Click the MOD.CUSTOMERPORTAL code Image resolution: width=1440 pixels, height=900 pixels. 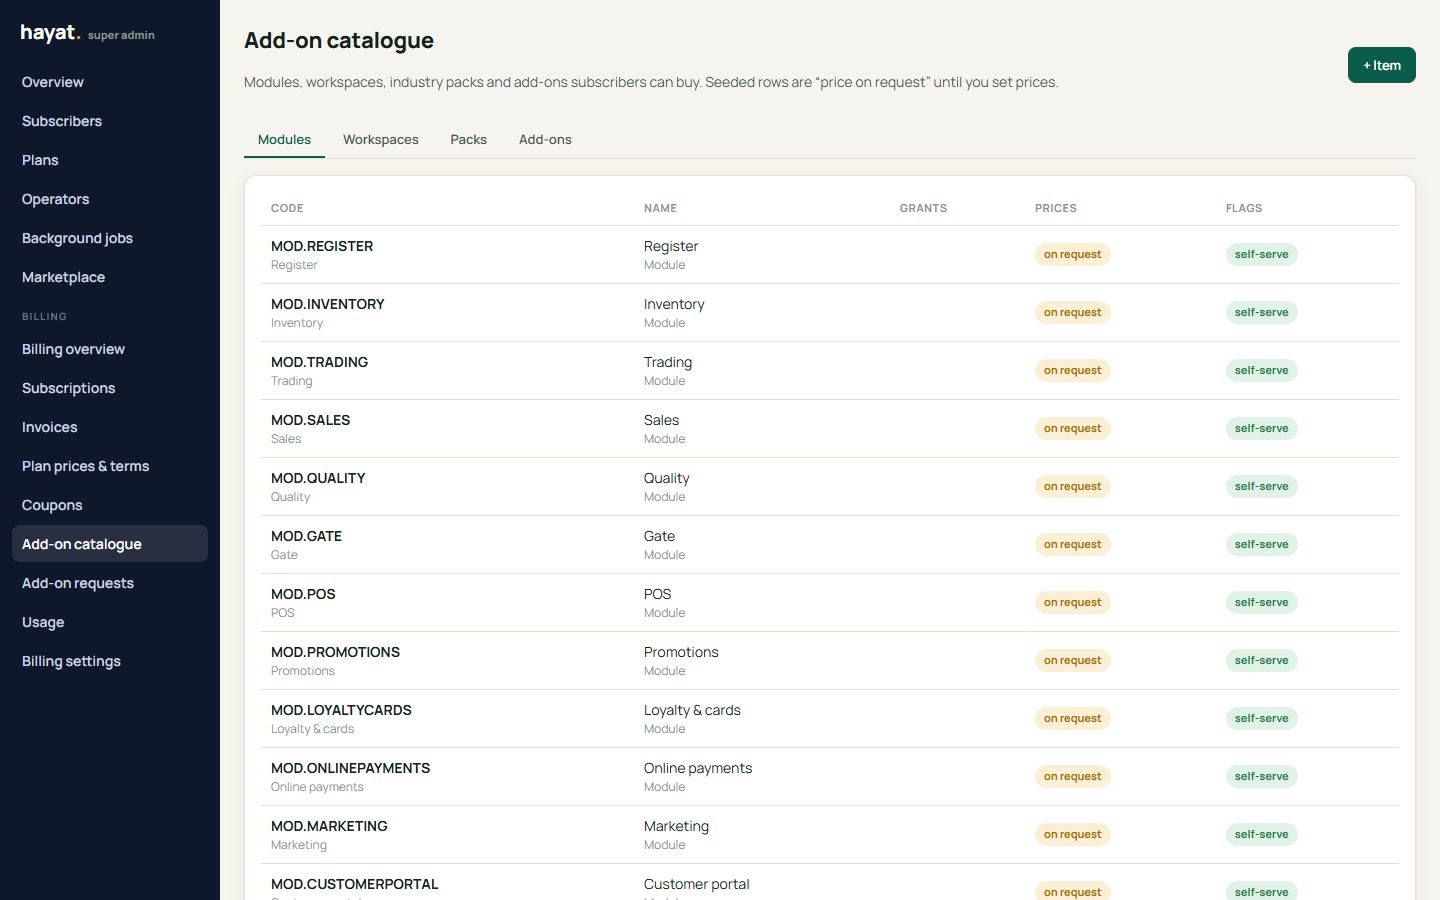(354, 884)
